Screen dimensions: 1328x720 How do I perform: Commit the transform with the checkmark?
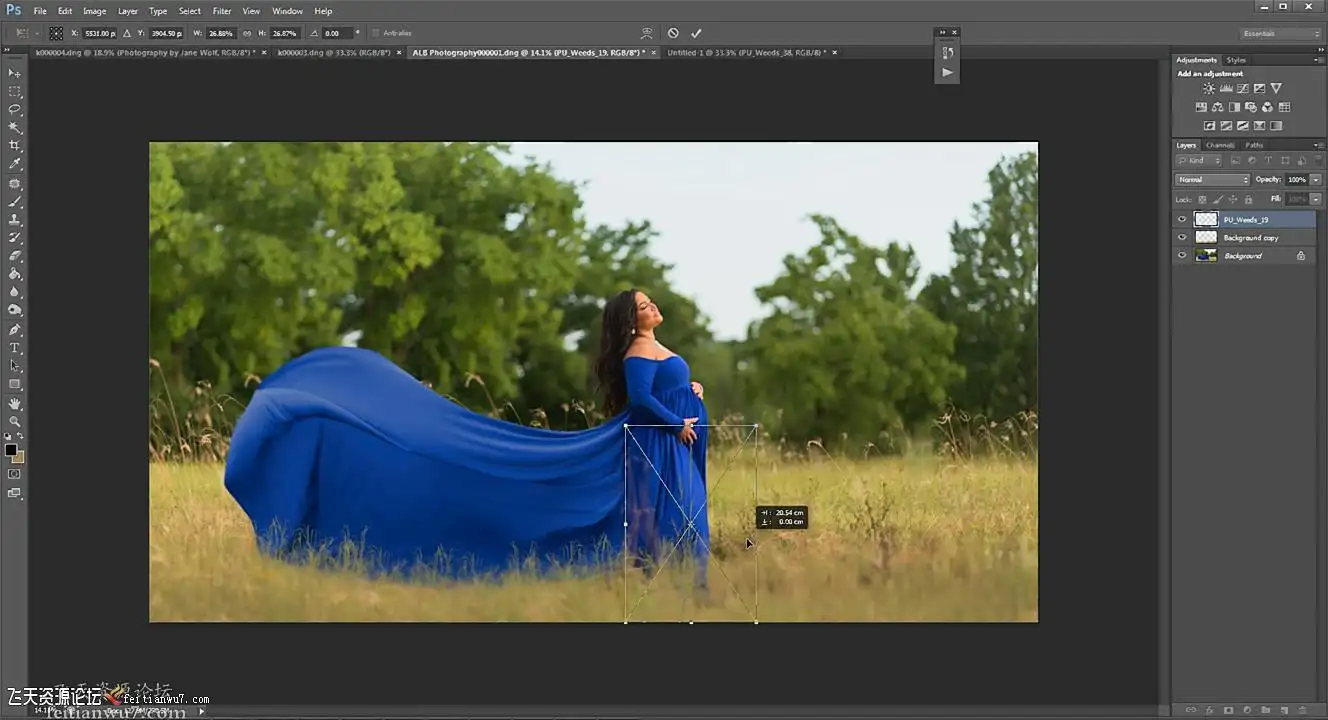(696, 33)
